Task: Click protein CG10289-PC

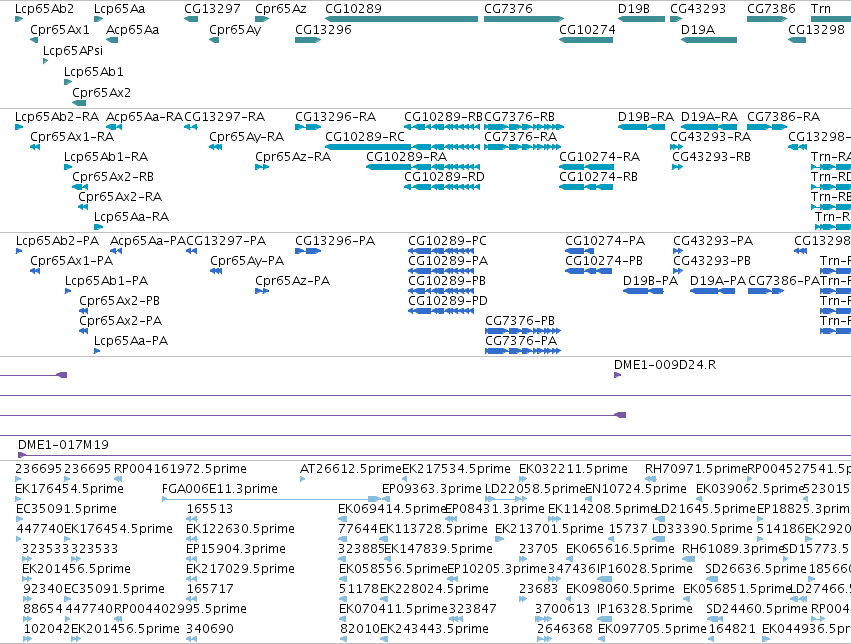Action: (441, 251)
